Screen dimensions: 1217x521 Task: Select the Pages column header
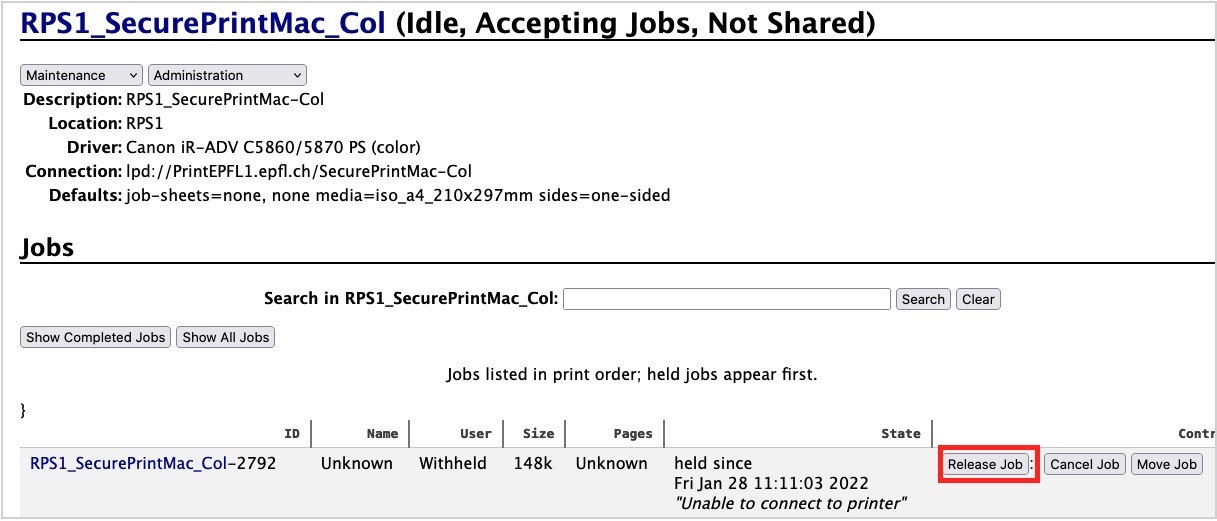(x=632, y=434)
